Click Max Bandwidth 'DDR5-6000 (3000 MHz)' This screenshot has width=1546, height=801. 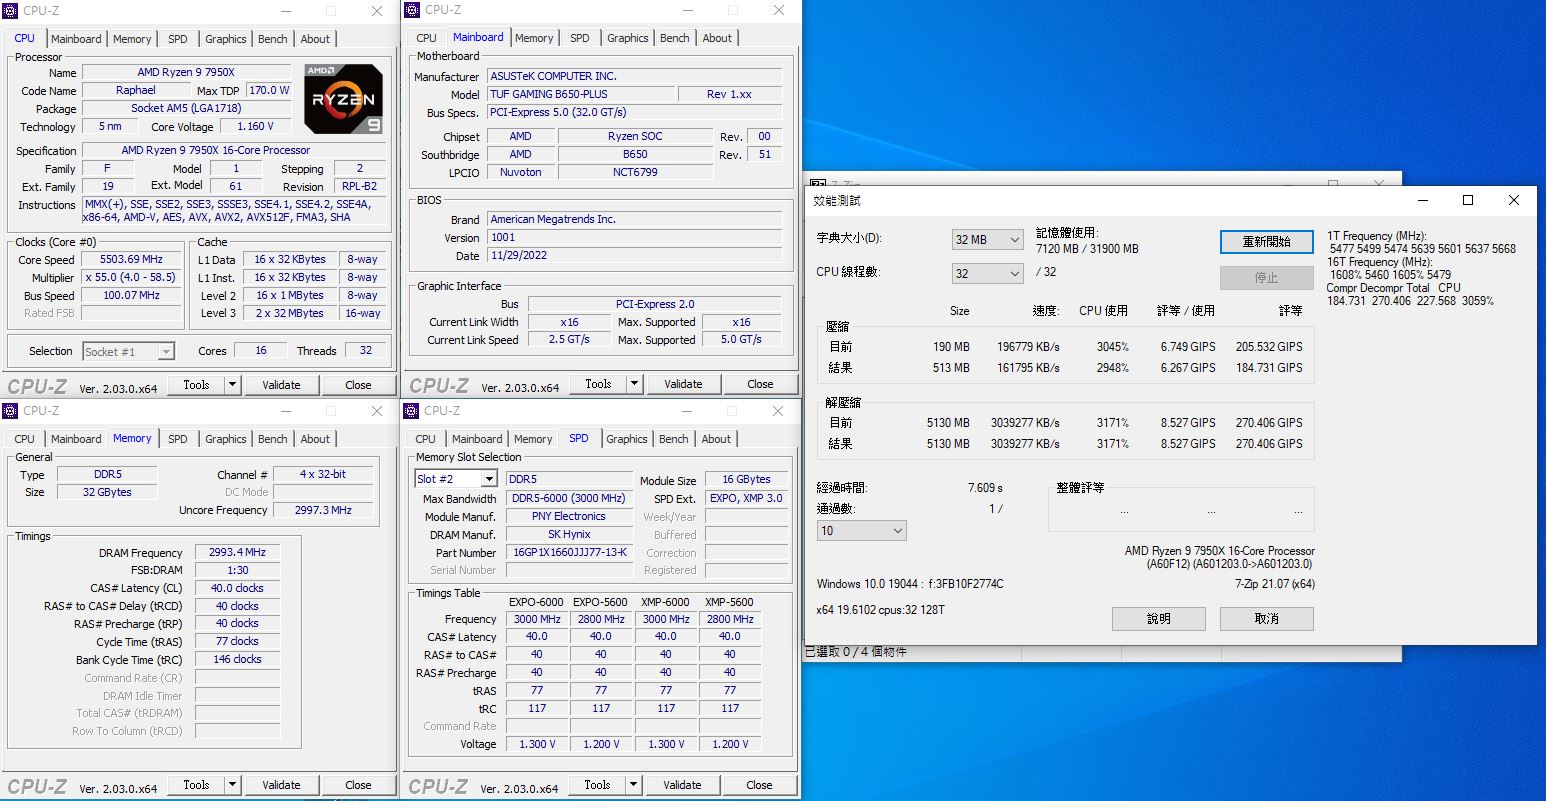tap(569, 498)
